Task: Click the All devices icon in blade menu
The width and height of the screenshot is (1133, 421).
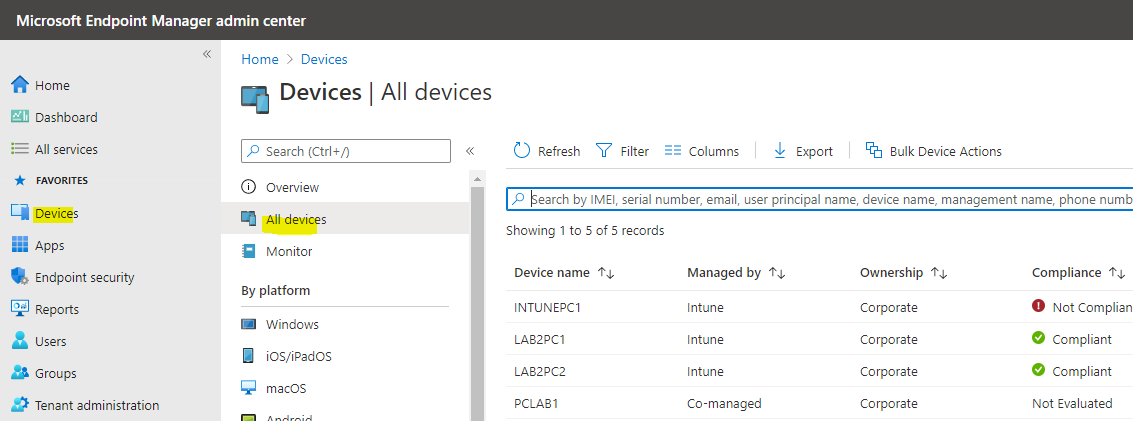Action: pyautogui.click(x=249, y=218)
